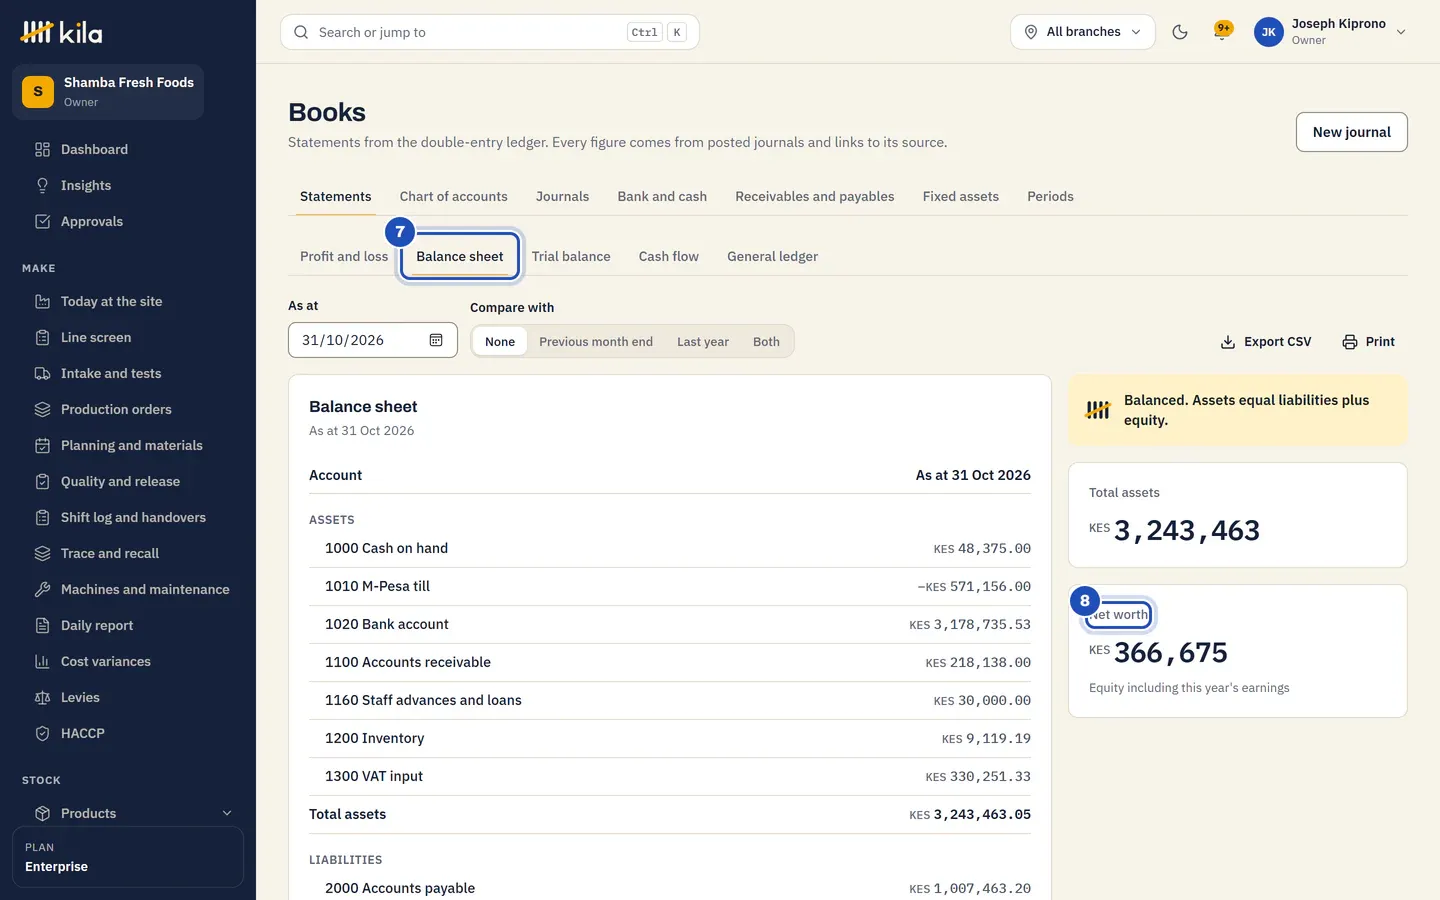The image size is (1440, 900).
Task: Open Machines and maintenance wrench icon
Action: pyautogui.click(x=42, y=590)
